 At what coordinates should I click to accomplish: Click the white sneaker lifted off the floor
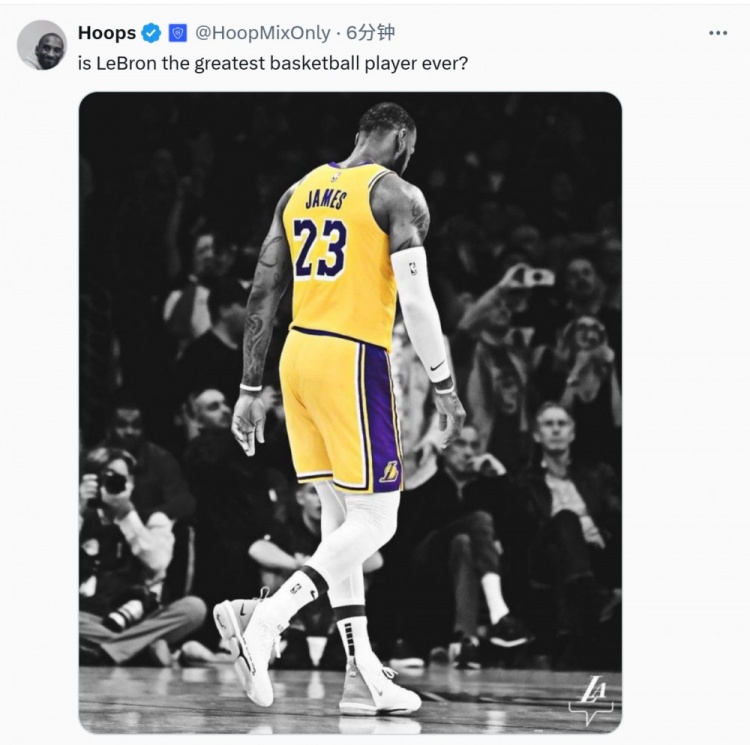[249, 643]
